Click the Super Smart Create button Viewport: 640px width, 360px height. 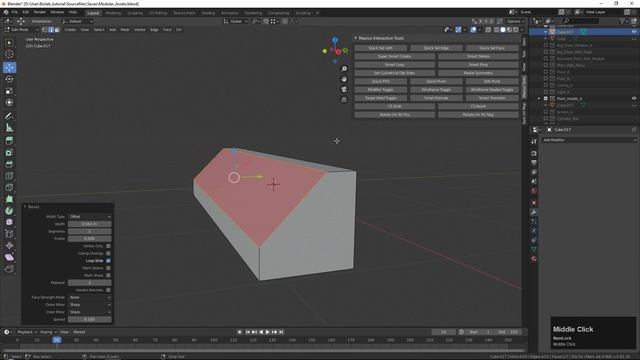[x=394, y=56]
